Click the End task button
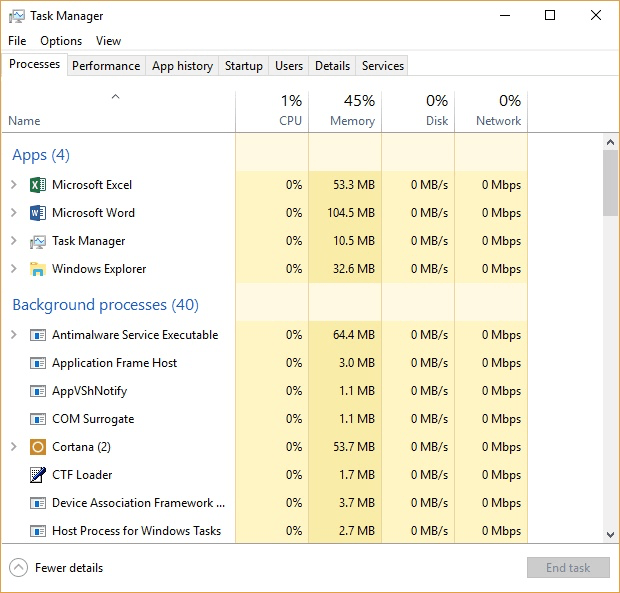Image resolution: width=620 pixels, height=593 pixels. (568, 568)
